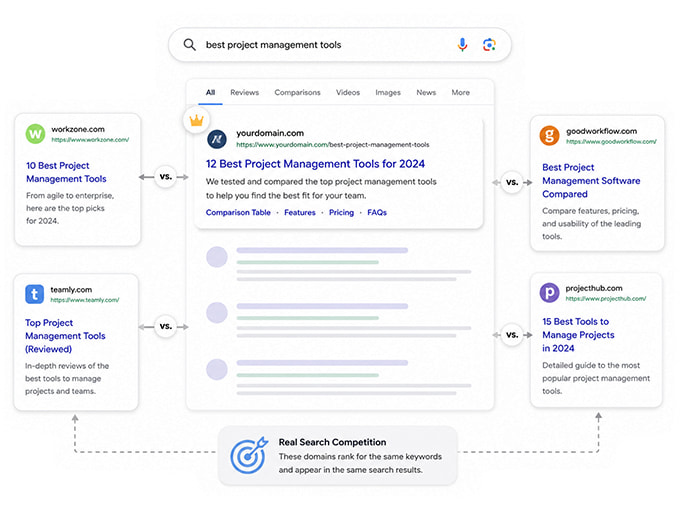This screenshot has height=510, width=680.
Task: Click 'These domains rank for' caption text
Action: (x=360, y=463)
